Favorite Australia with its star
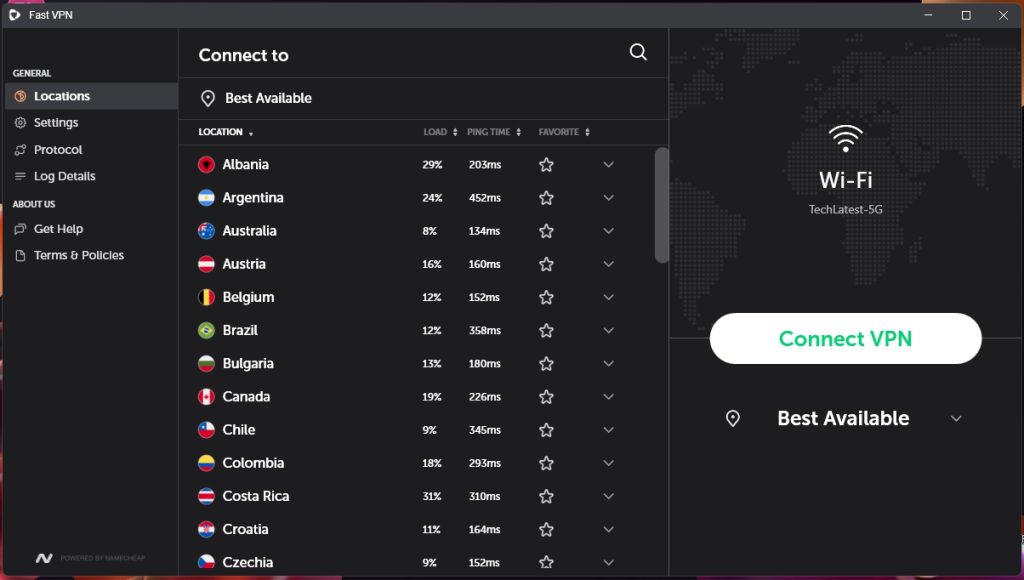Image resolution: width=1024 pixels, height=580 pixels. [546, 231]
